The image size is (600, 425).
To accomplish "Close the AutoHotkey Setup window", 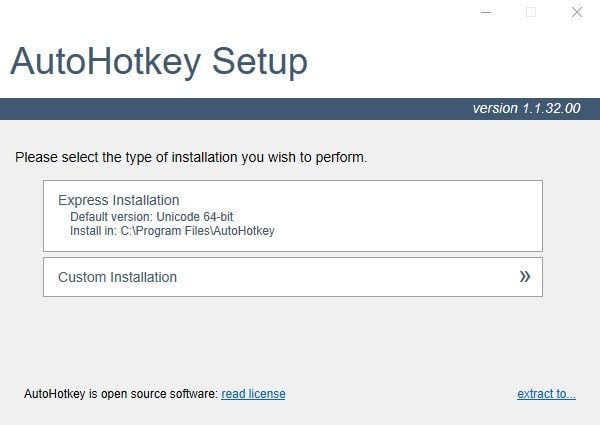I will coord(577,12).
